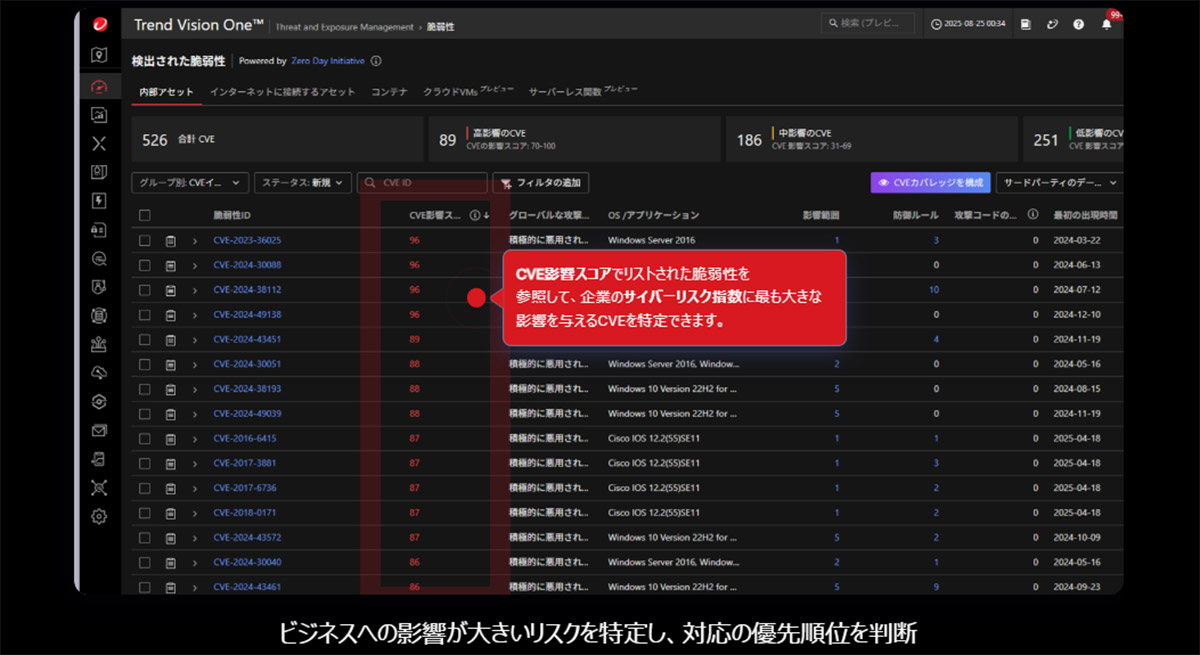Click the 186 中影響のCVE summary card
The image size is (1200, 655).
tap(871, 139)
